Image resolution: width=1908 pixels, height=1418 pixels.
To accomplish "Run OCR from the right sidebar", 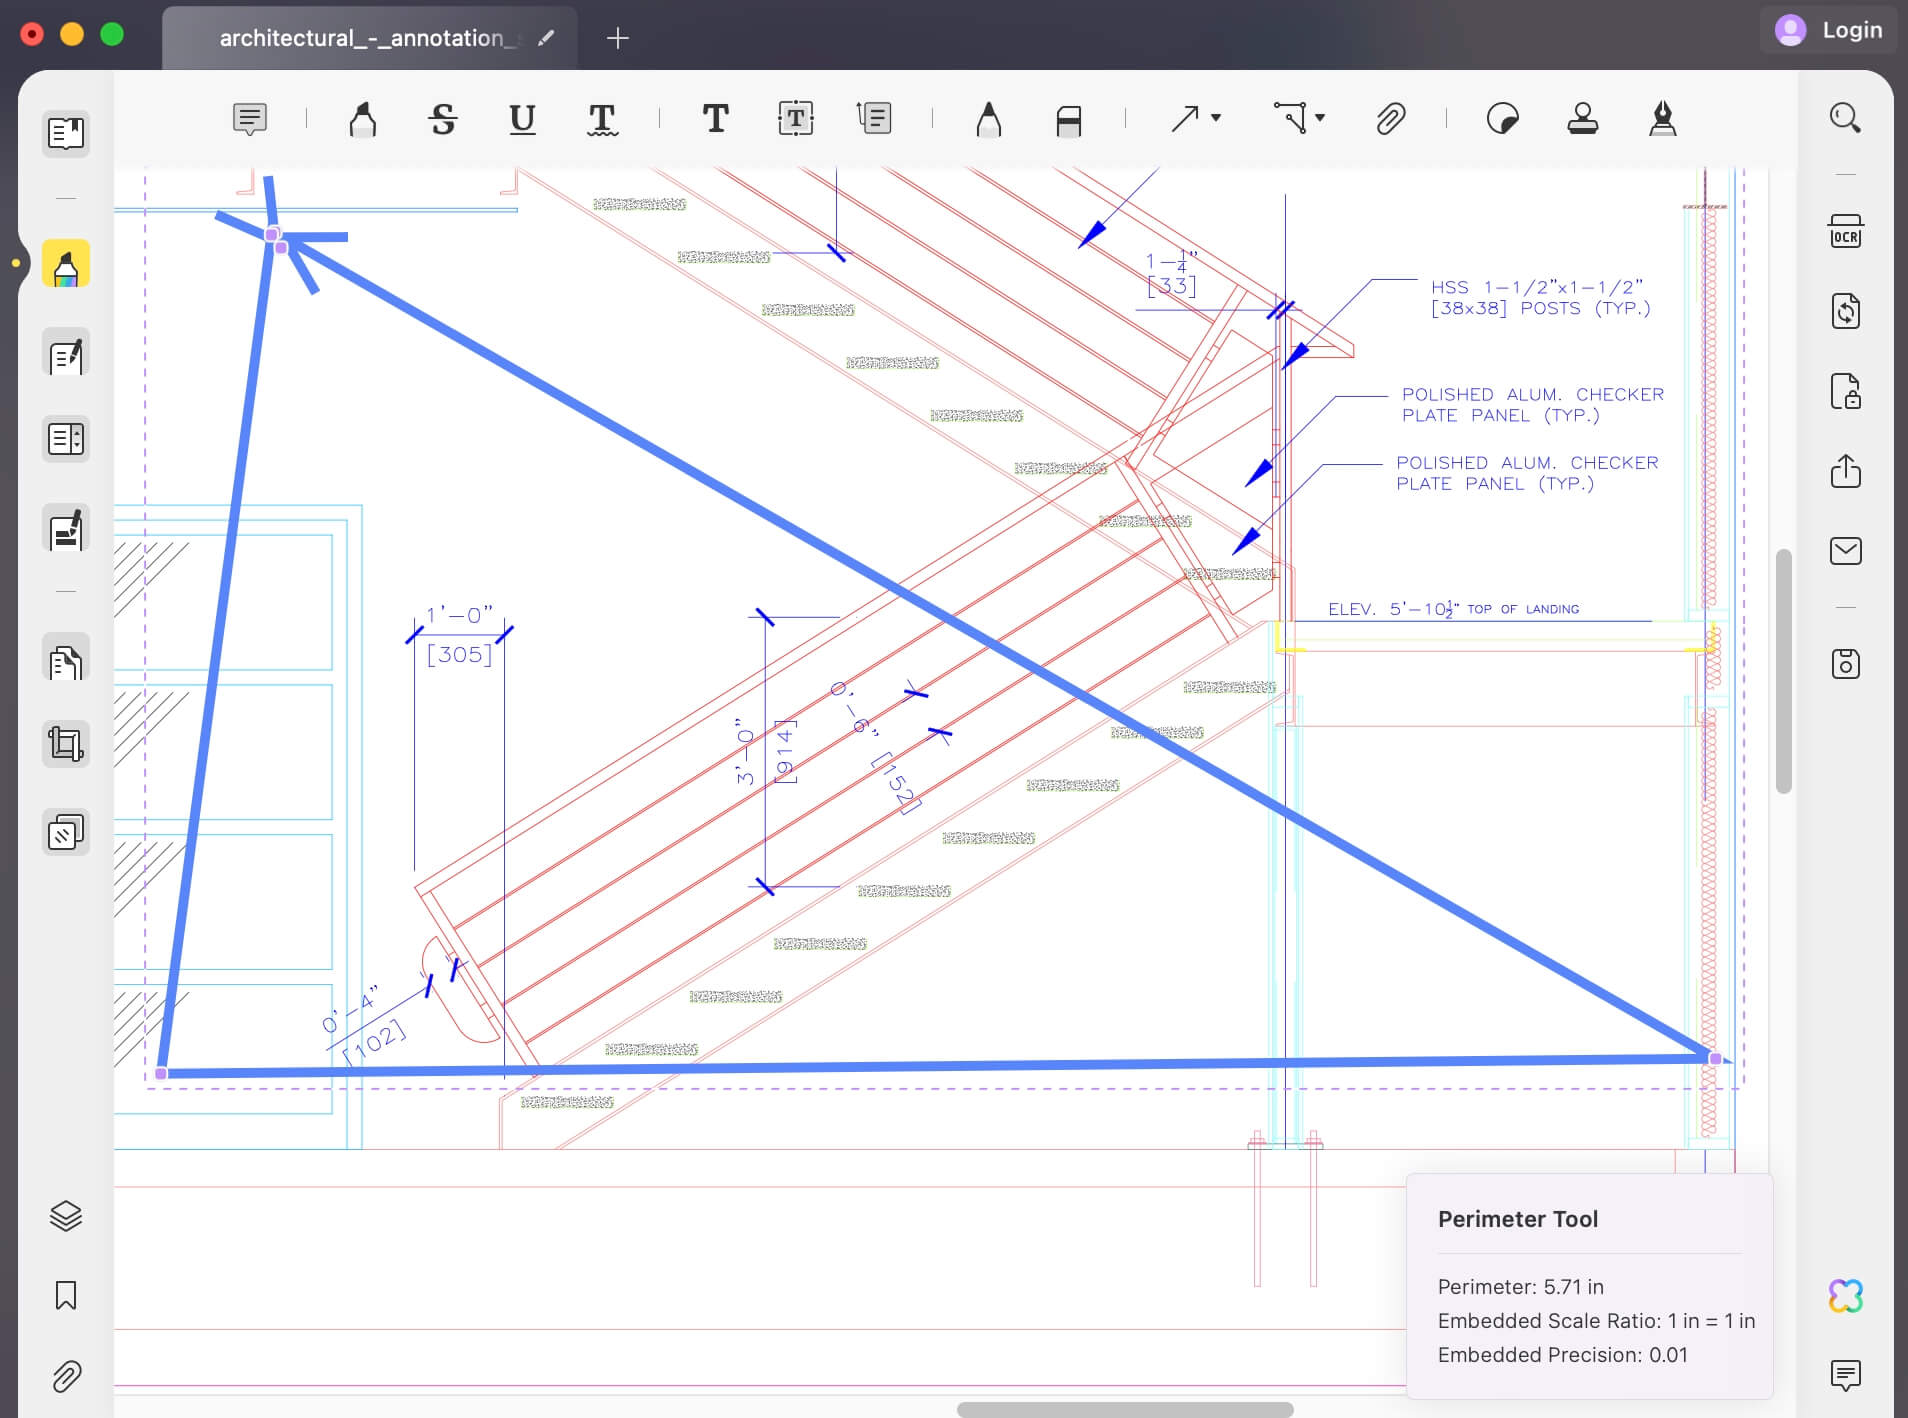I will coord(1845,232).
